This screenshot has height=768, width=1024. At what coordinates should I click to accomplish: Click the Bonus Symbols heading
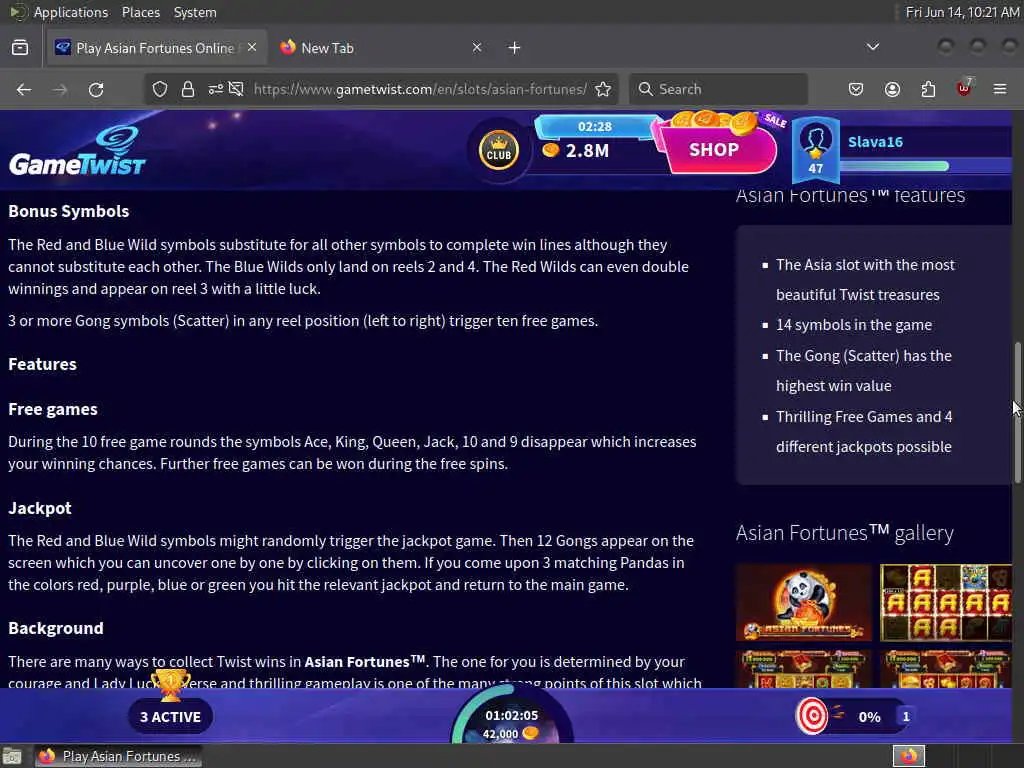(69, 212)
